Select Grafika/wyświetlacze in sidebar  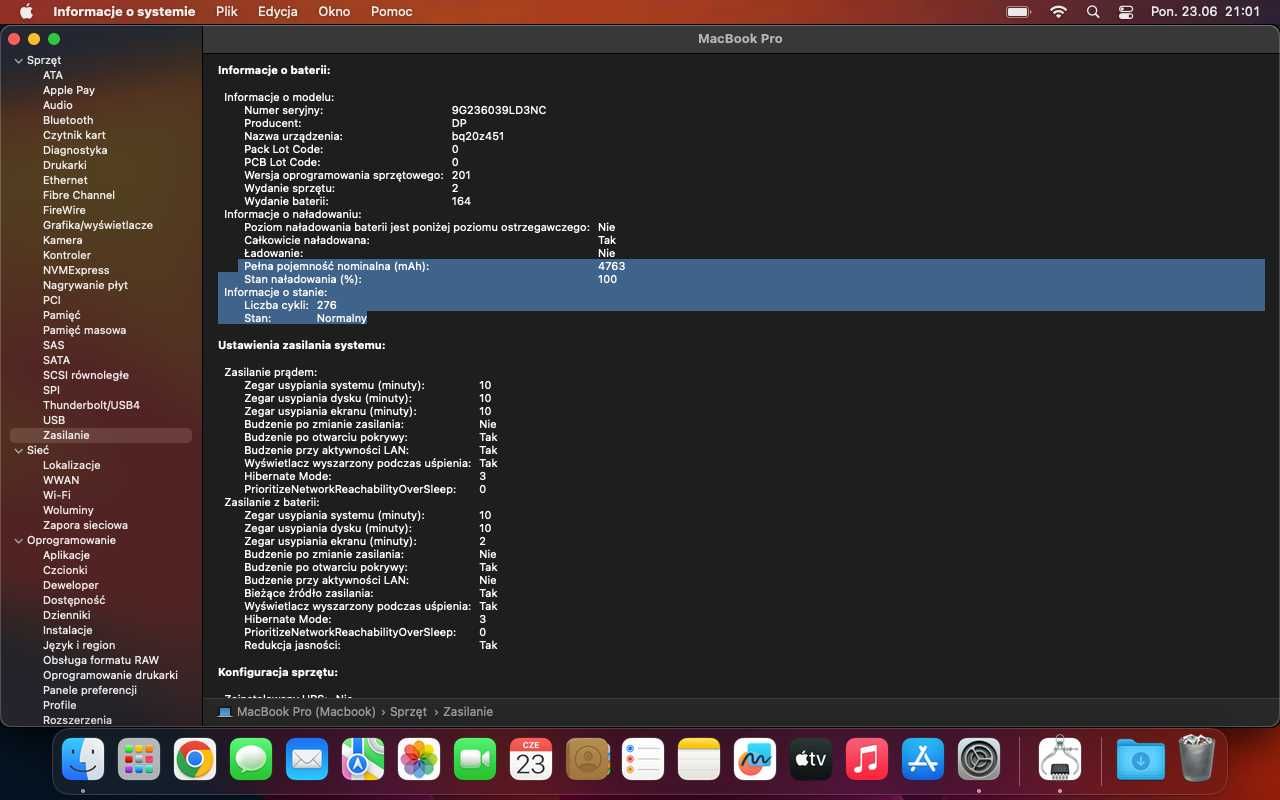click(98, 225)
